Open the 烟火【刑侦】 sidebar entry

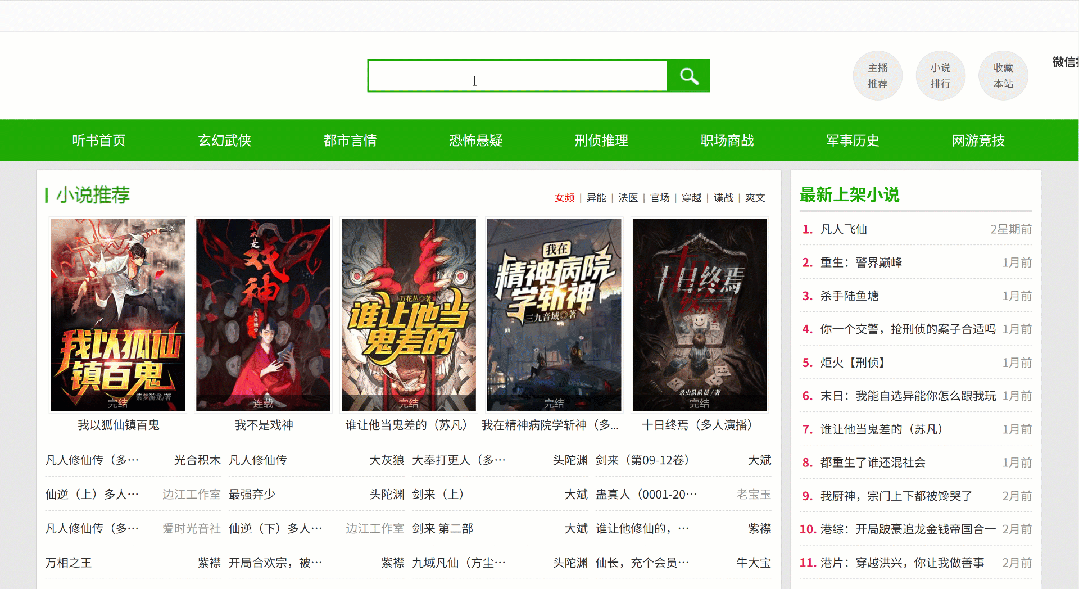click(850, 362)
